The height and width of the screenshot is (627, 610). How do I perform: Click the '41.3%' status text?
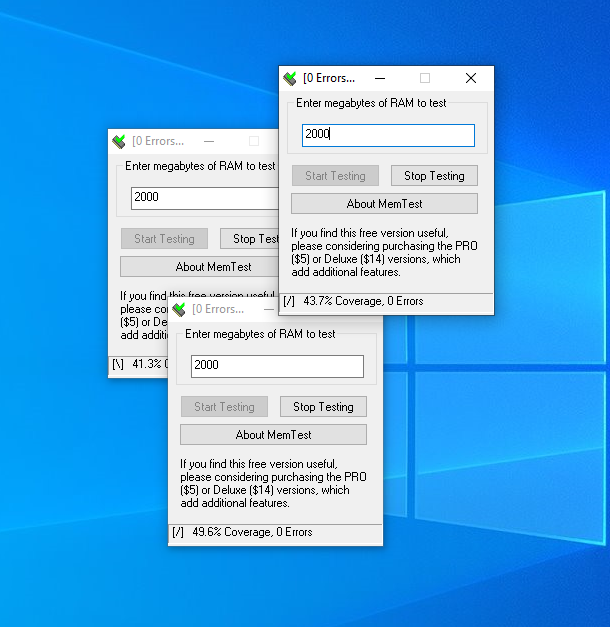pos(147,364)
